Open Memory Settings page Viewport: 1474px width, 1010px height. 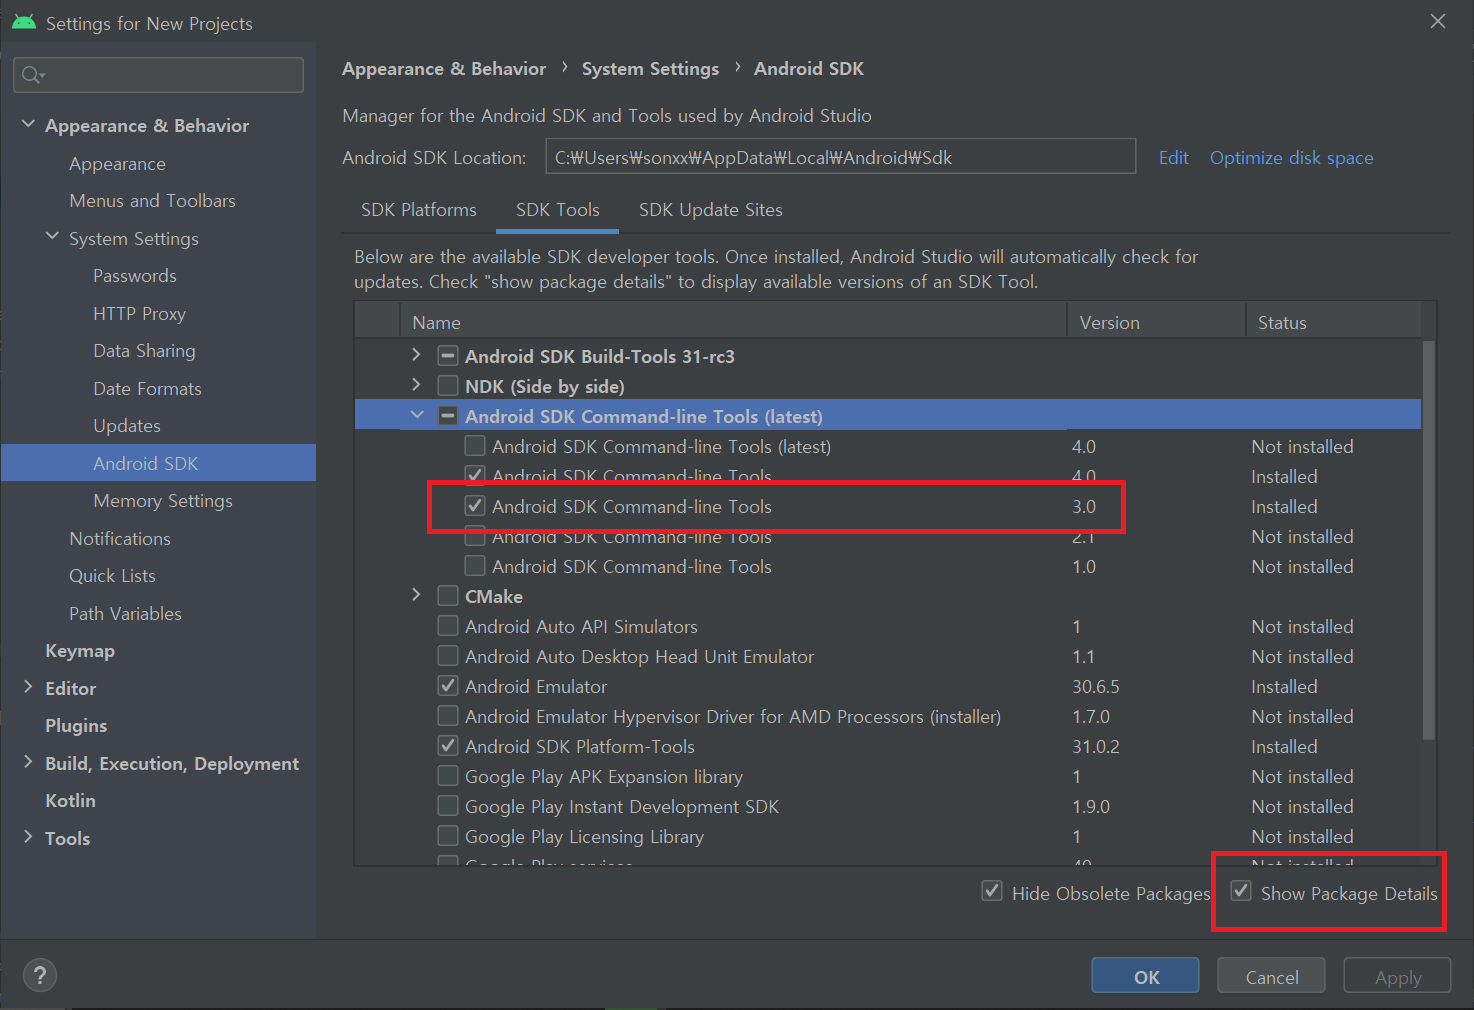(163, 501)
